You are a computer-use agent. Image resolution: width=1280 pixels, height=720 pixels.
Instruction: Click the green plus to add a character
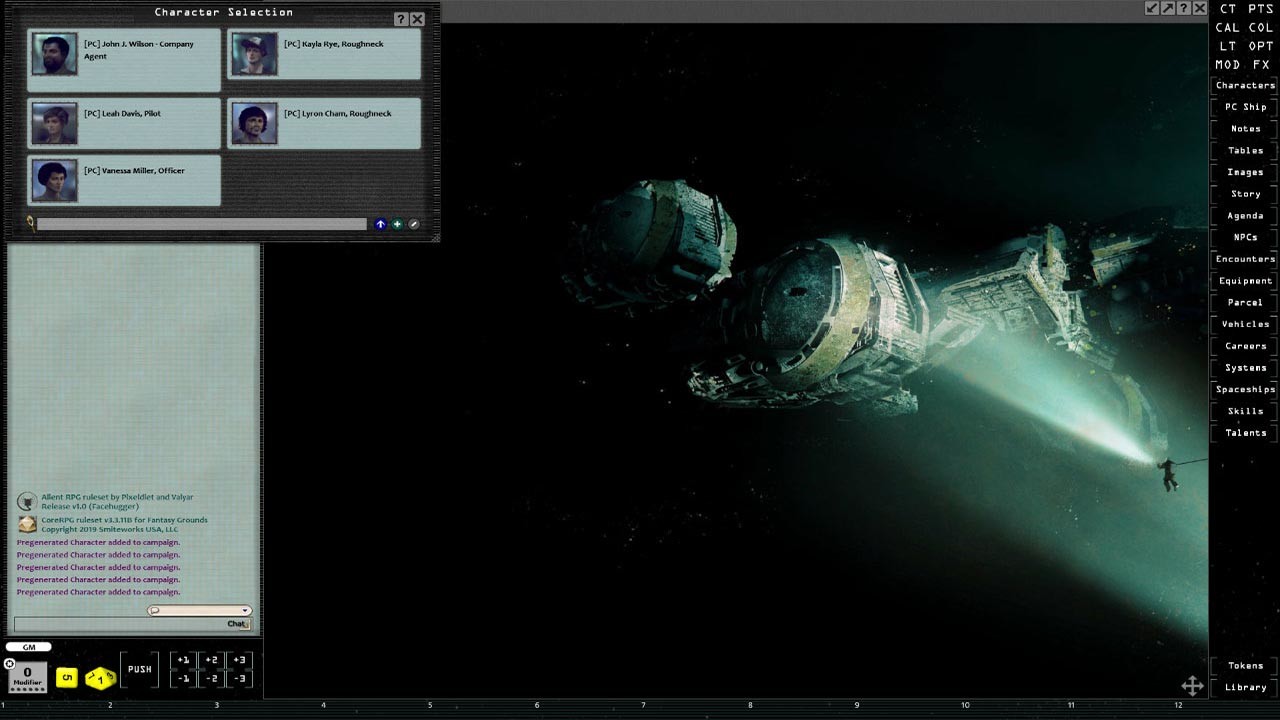397,224
